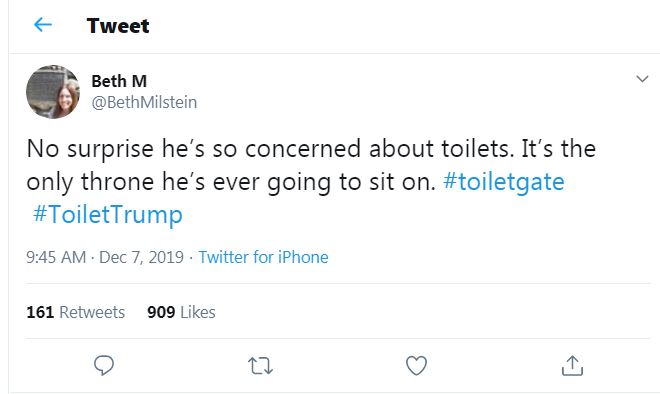Go back using the blue arrow
The width and height of the screenshot is (660, 394).
tap(43, 25)
